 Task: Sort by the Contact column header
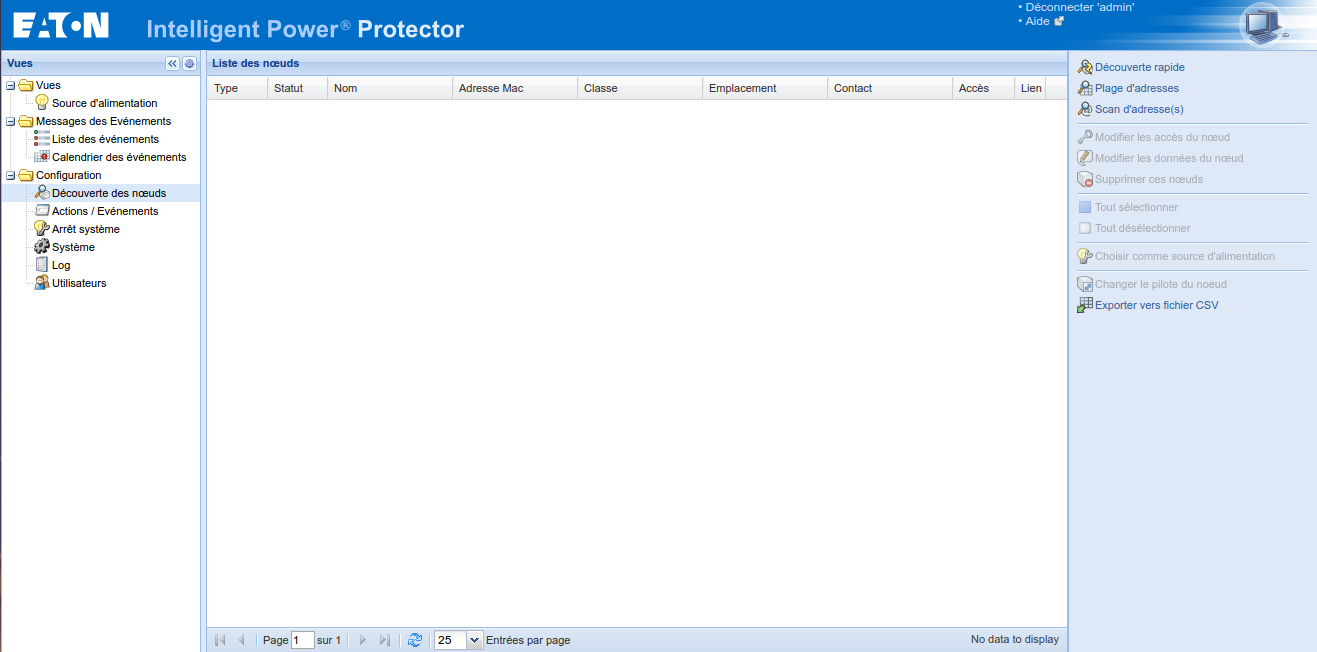890,88
